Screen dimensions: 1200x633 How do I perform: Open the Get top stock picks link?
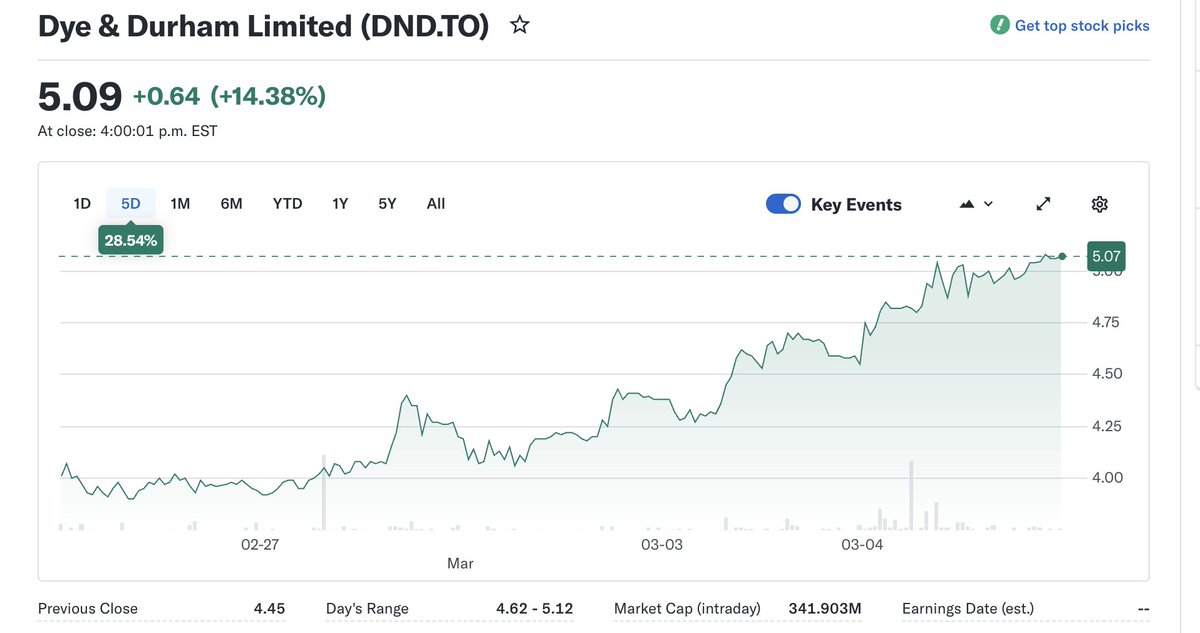1082,26
